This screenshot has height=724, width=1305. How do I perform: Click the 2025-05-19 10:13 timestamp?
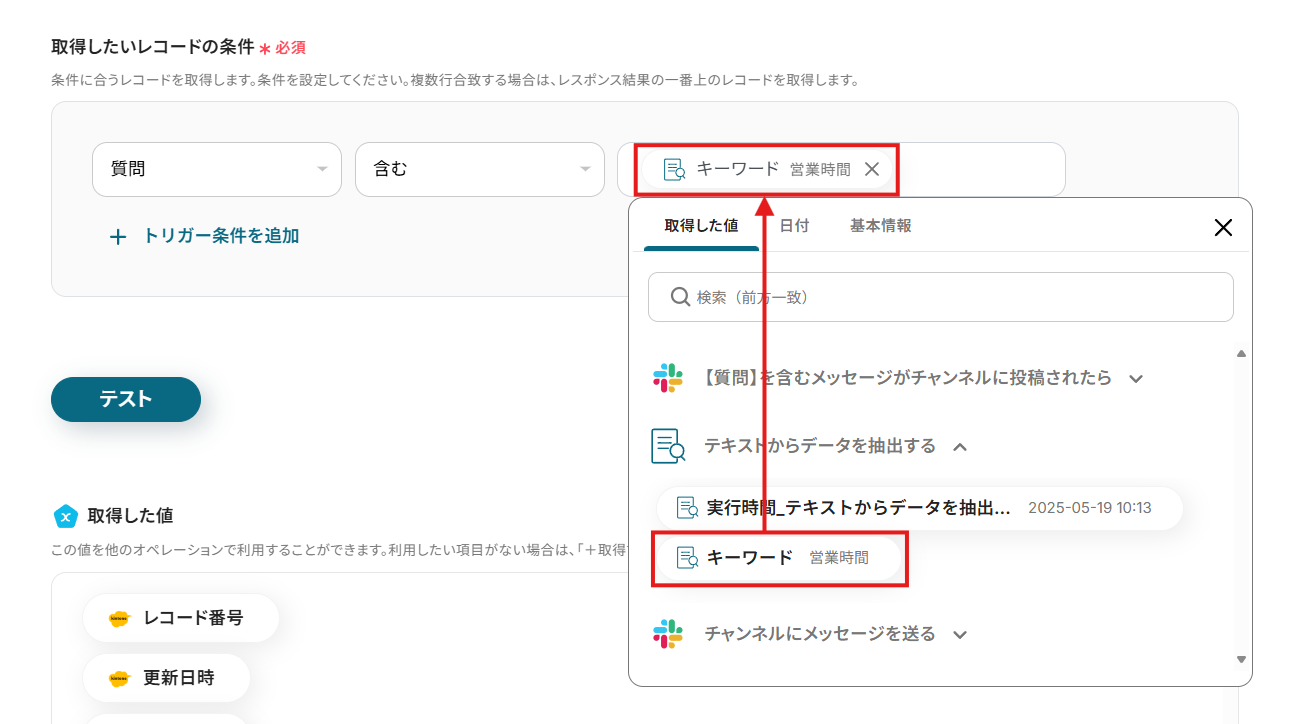pyautogui.click(x=1090, y=508)
